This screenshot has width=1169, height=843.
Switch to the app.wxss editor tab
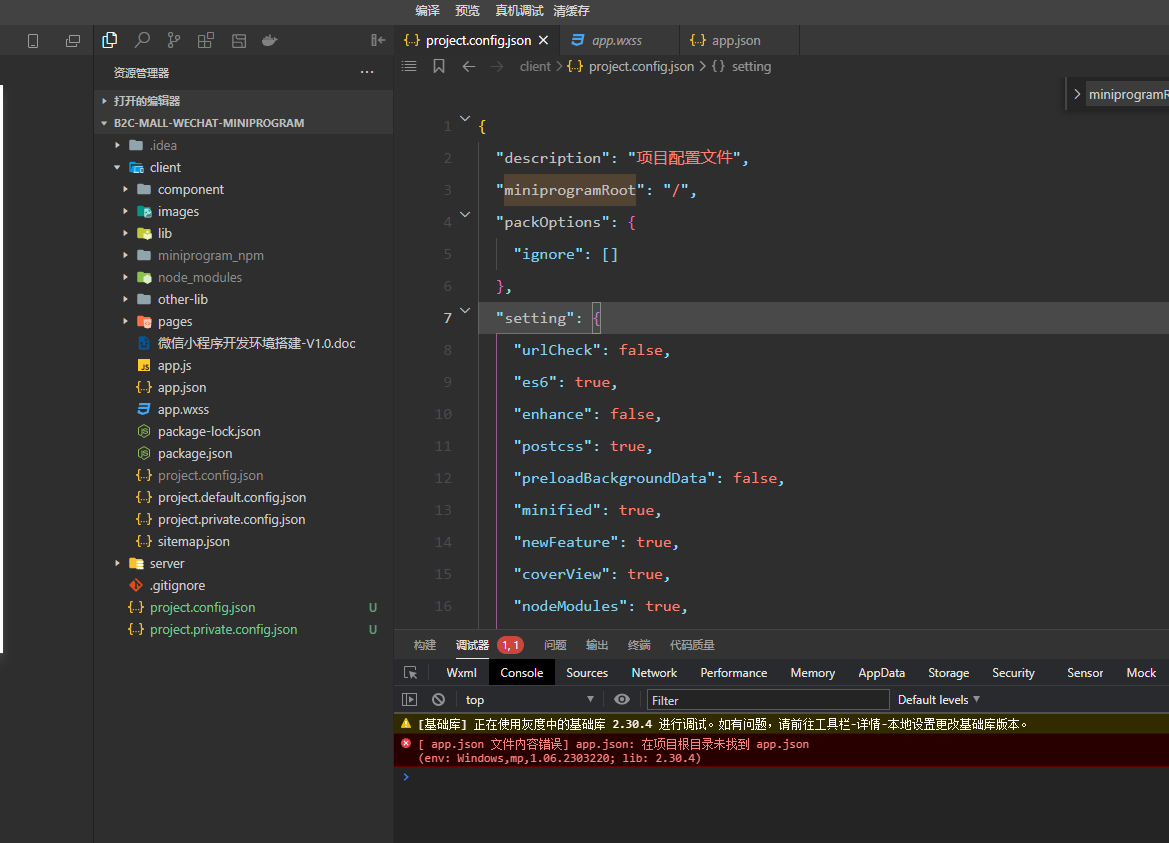[616, 41]
